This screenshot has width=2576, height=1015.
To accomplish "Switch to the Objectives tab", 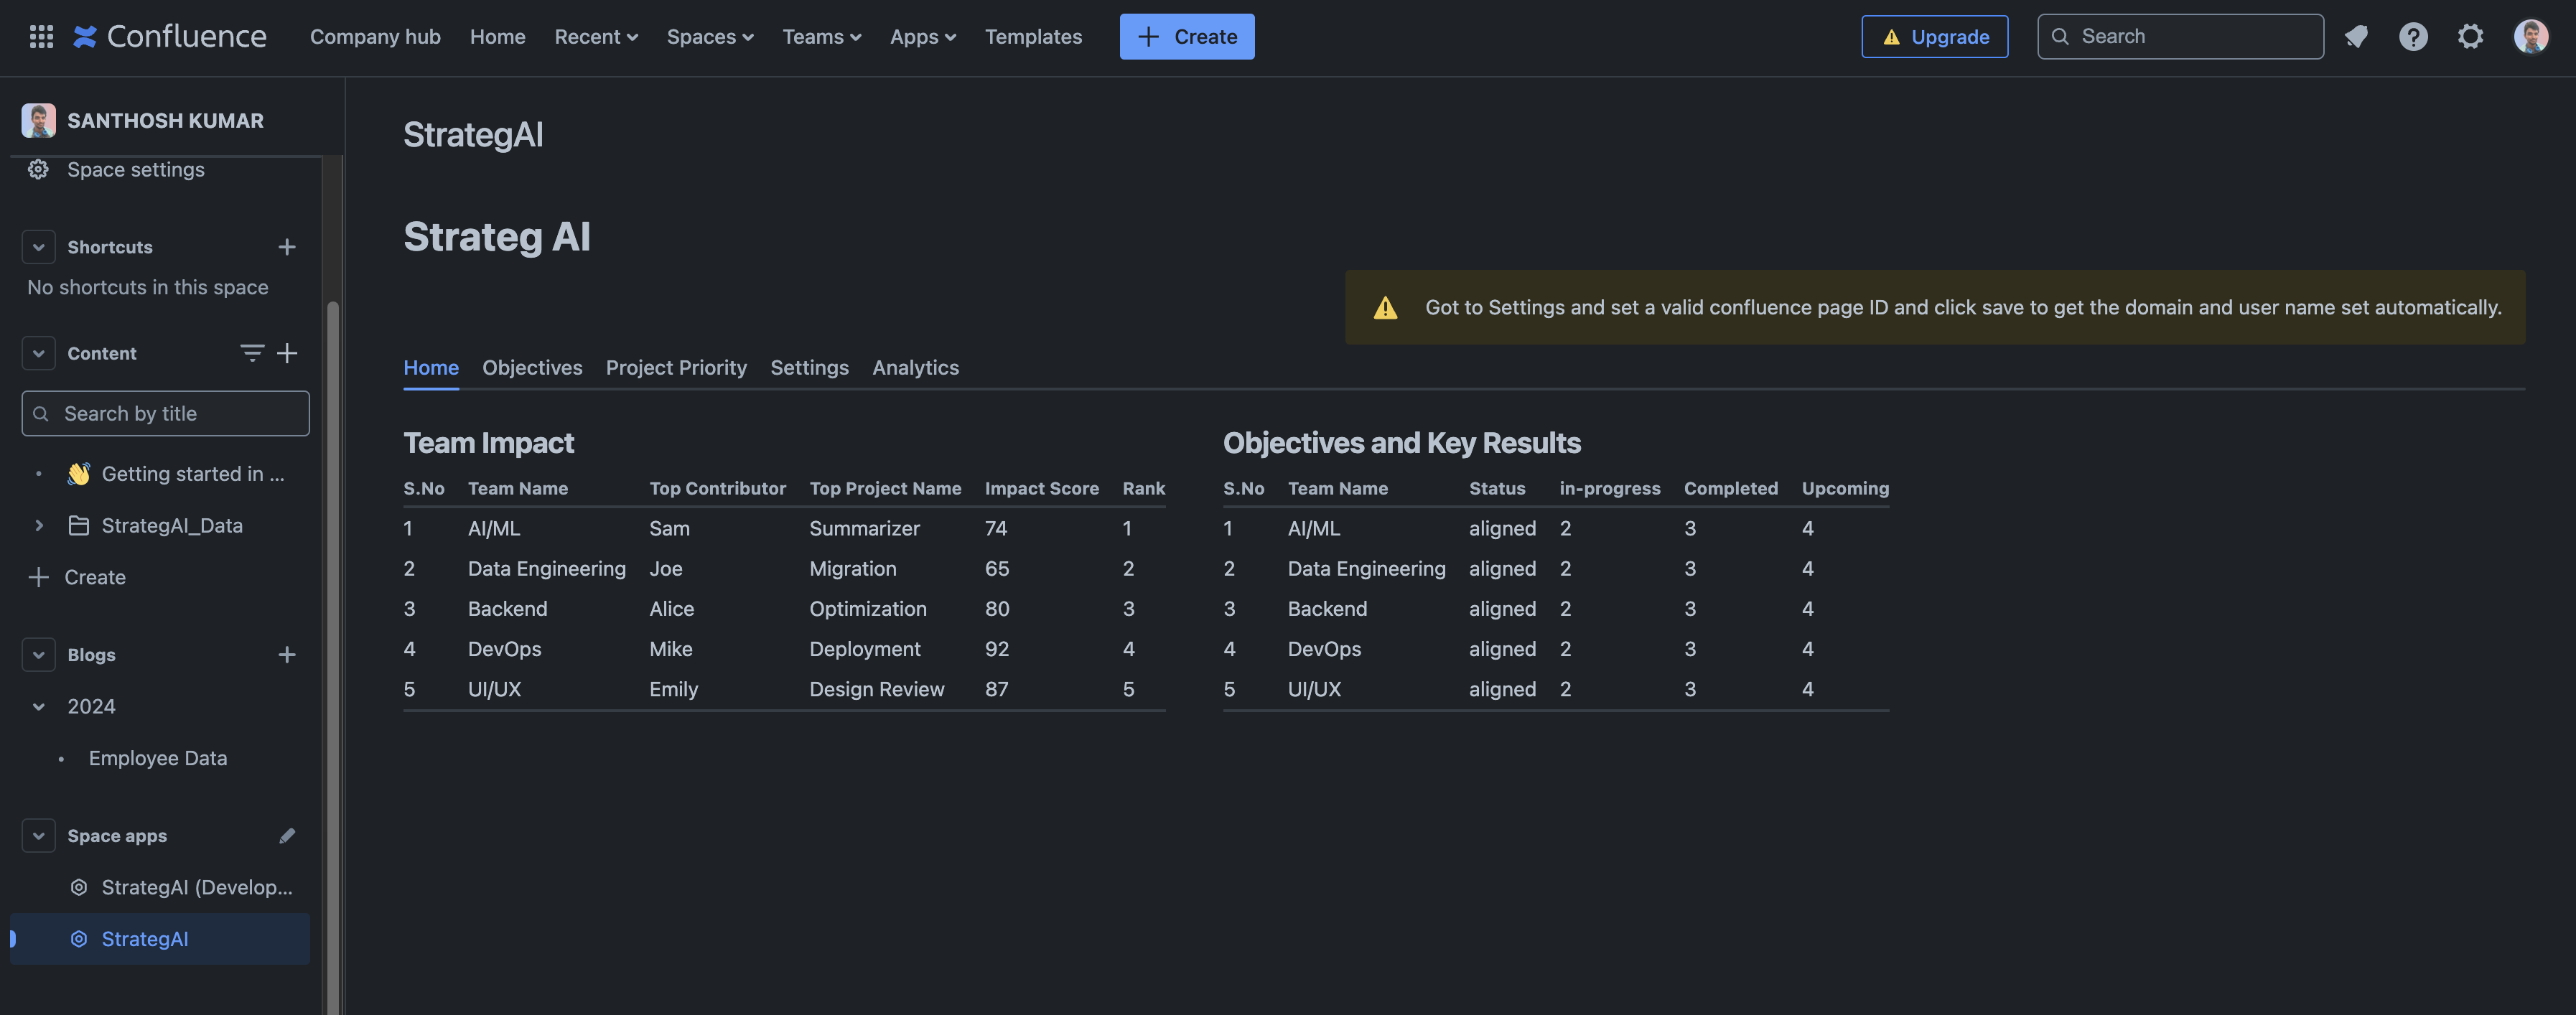I will 532,368.
